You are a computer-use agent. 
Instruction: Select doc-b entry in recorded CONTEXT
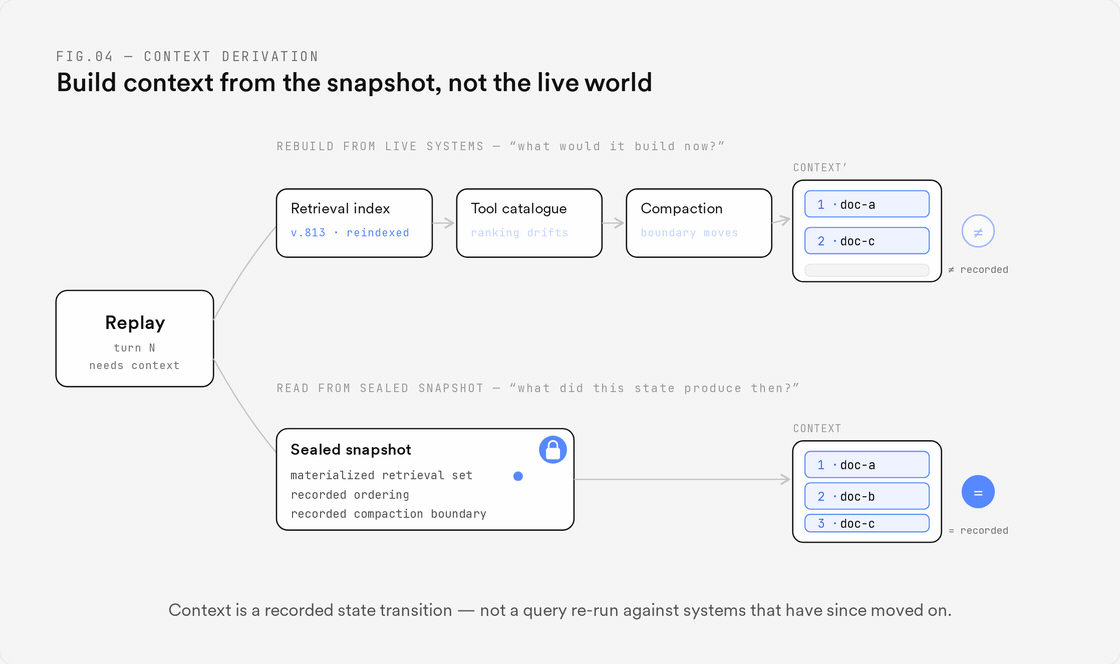tap(867, 496)
